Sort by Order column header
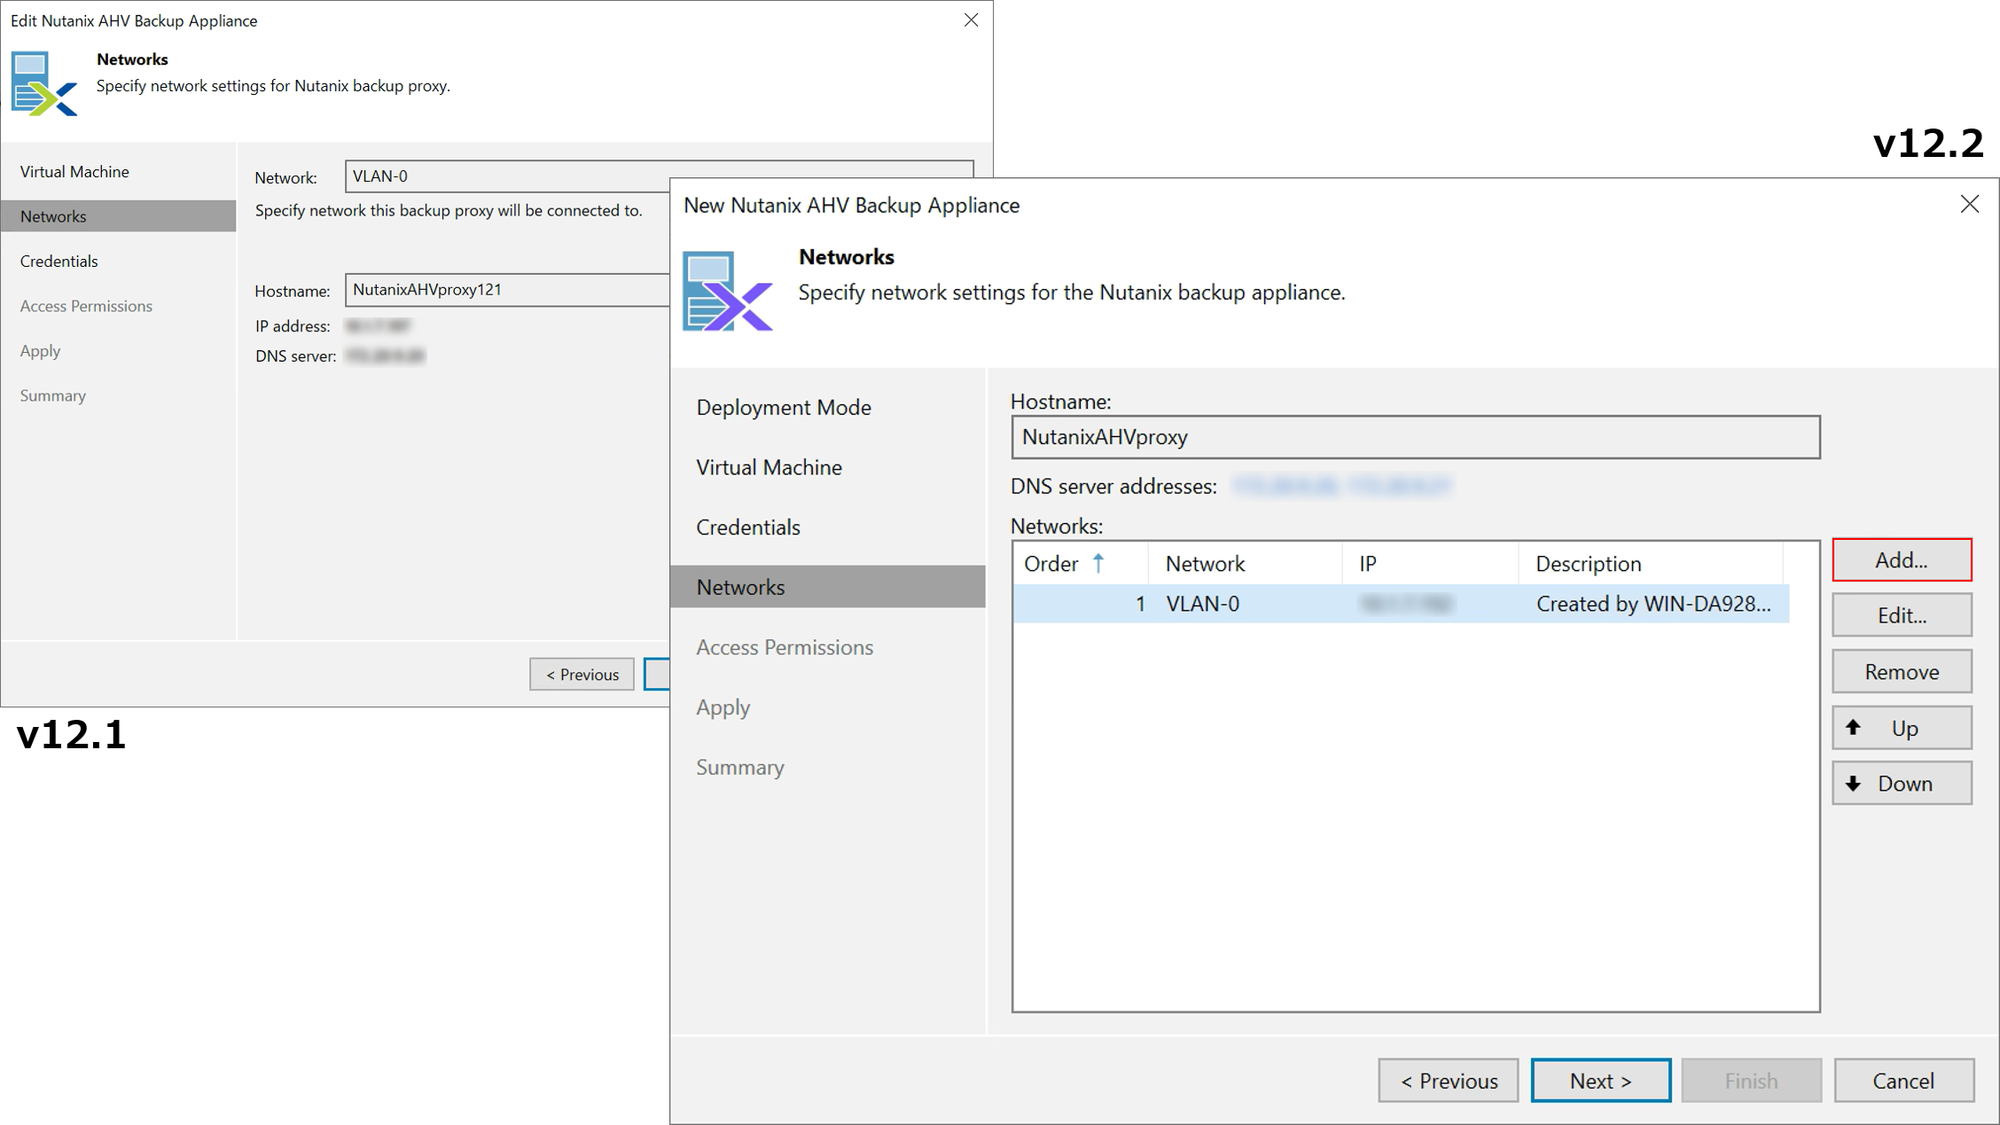 coord(1080,564)
